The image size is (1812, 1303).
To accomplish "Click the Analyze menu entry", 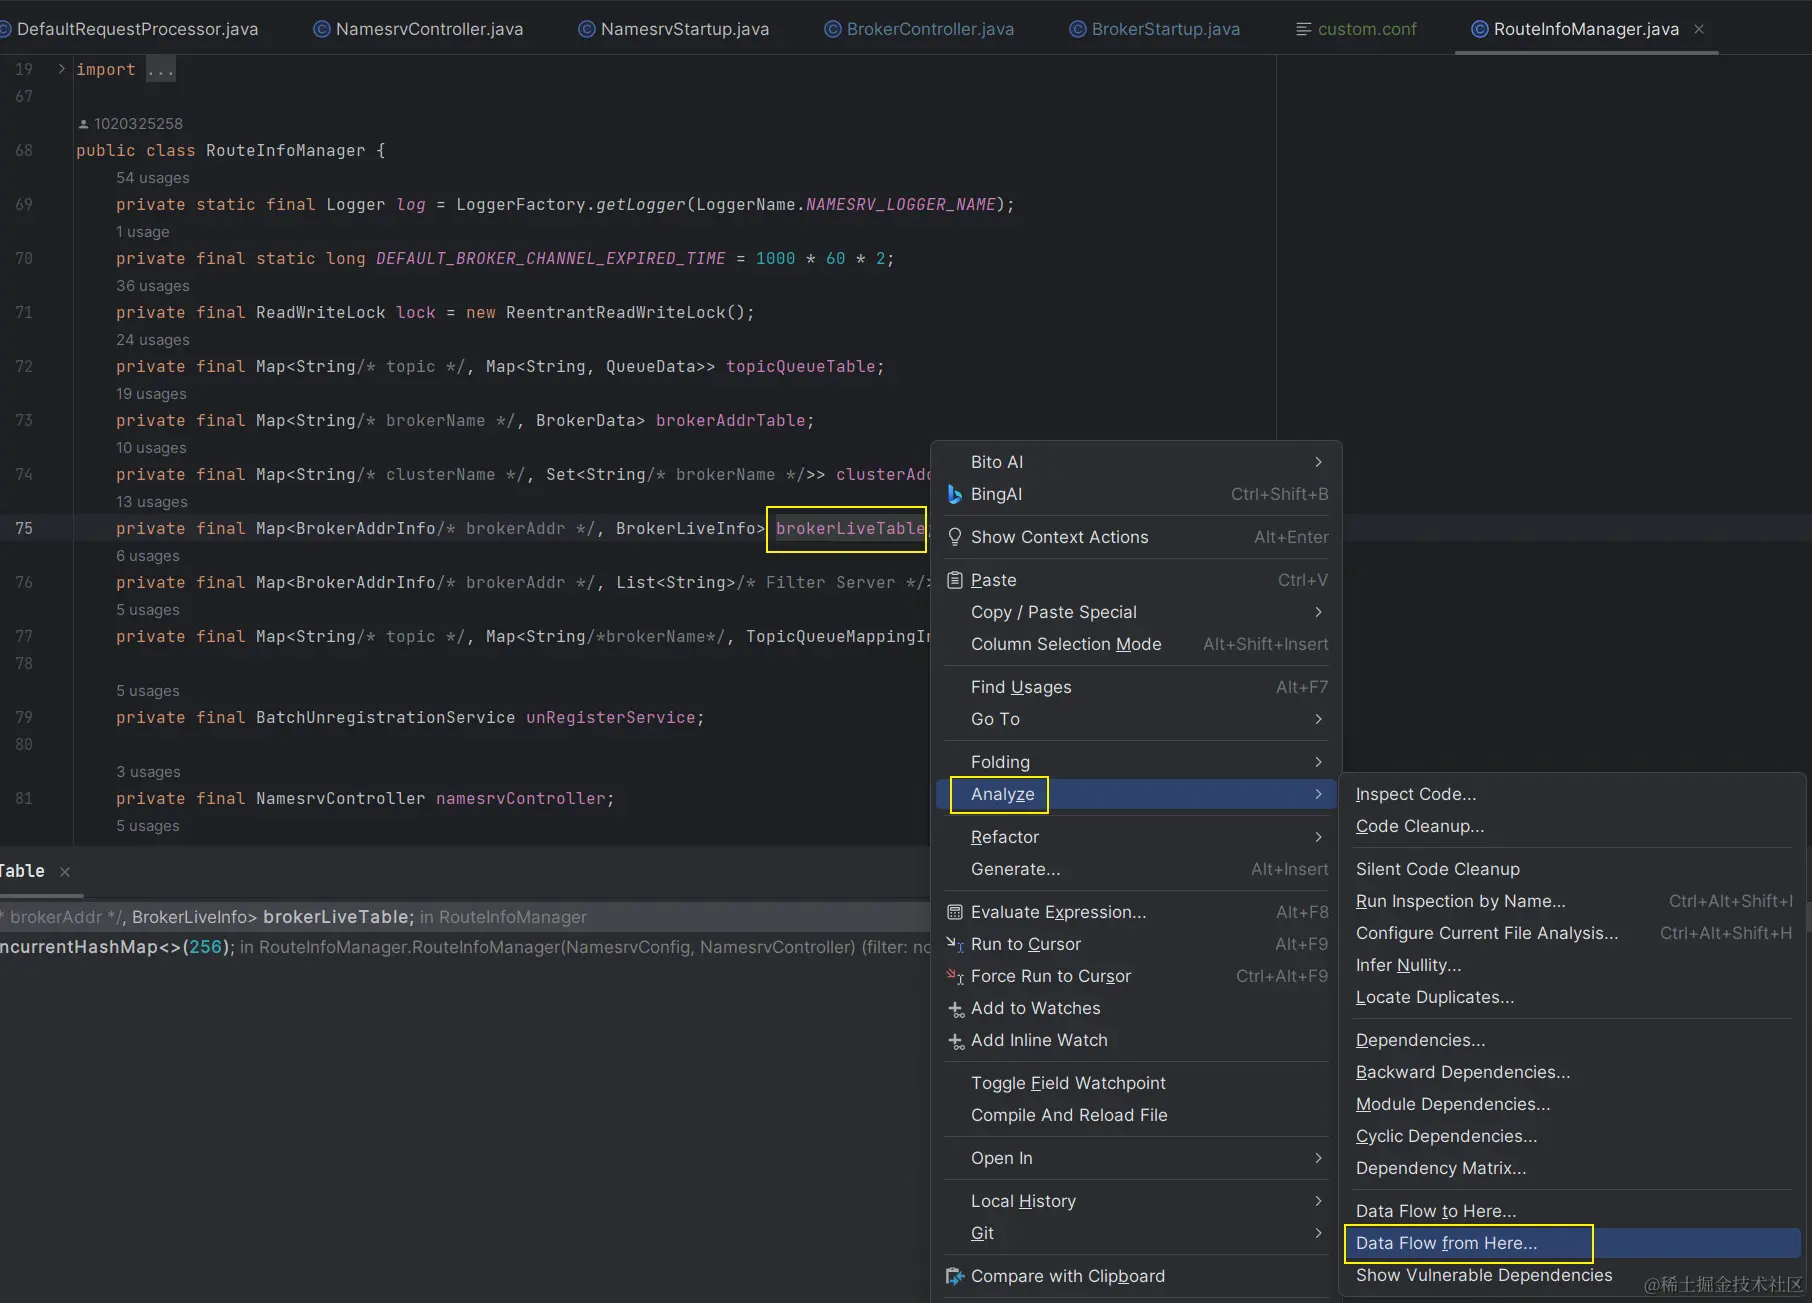I will click(1137, 794).
